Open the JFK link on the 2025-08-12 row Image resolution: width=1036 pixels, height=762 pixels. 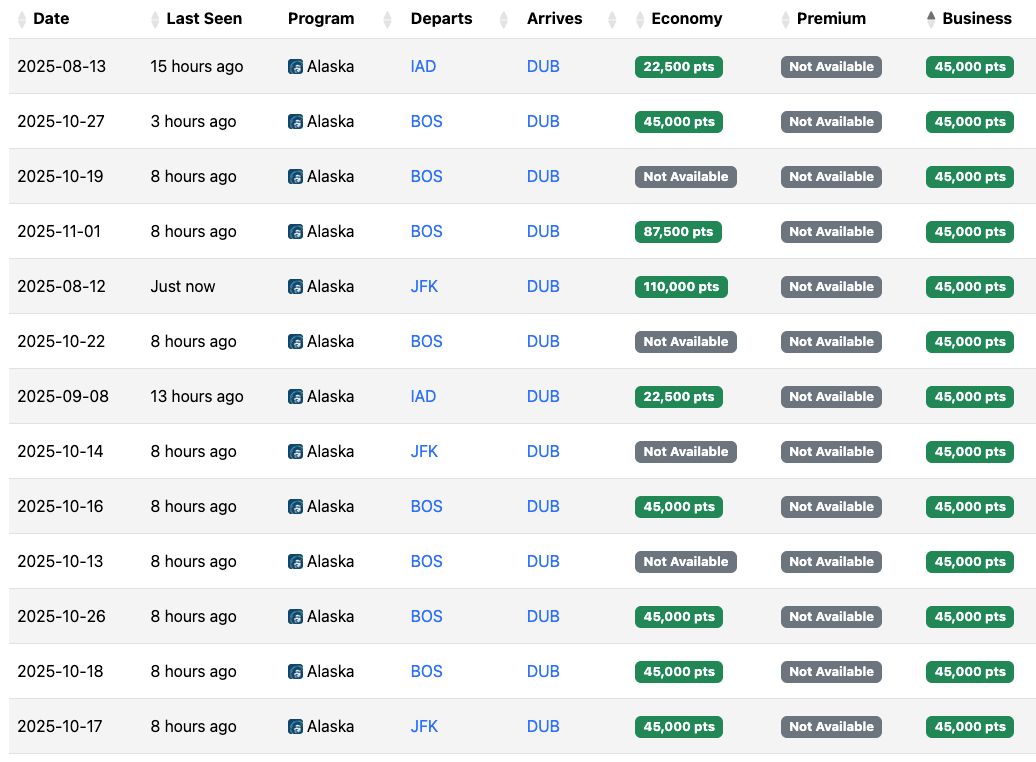(424, 287)
